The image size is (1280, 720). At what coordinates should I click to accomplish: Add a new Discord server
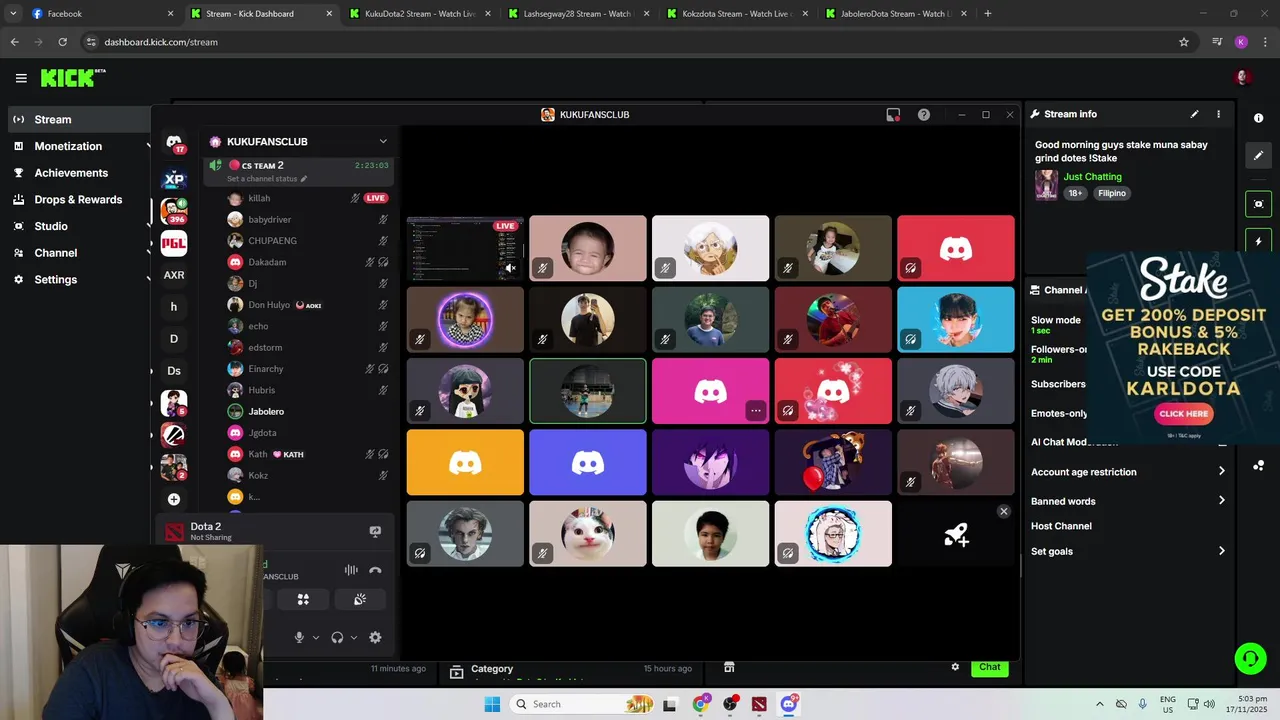click(x=174, y=499)
